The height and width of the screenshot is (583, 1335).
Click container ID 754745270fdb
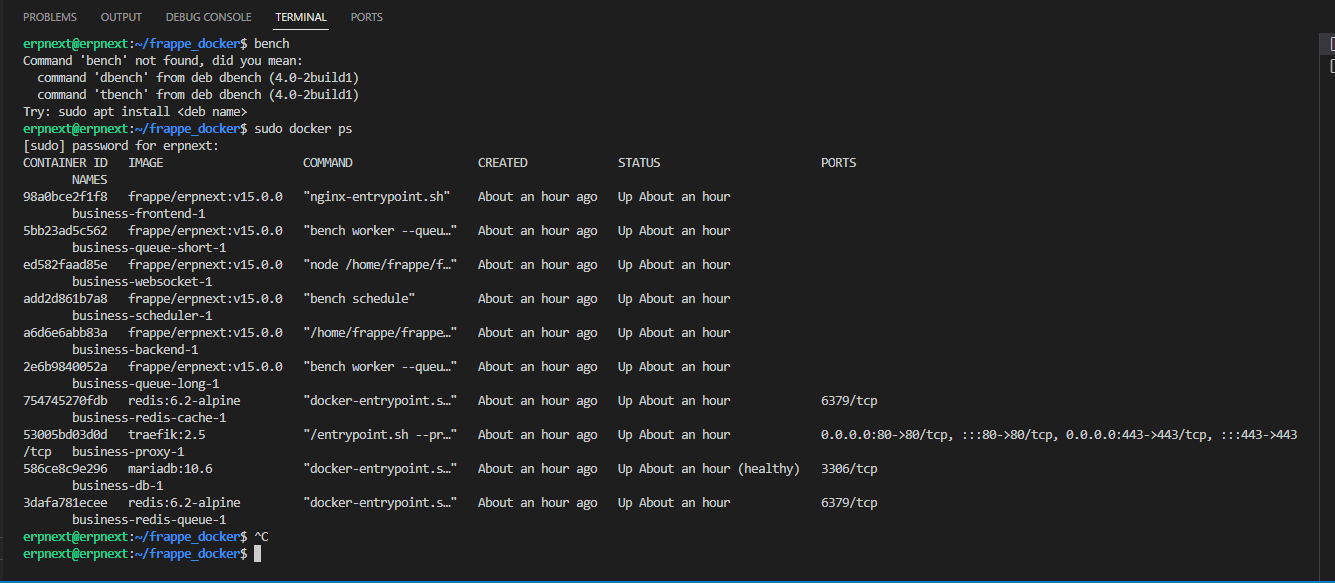(x=65, y=401)
